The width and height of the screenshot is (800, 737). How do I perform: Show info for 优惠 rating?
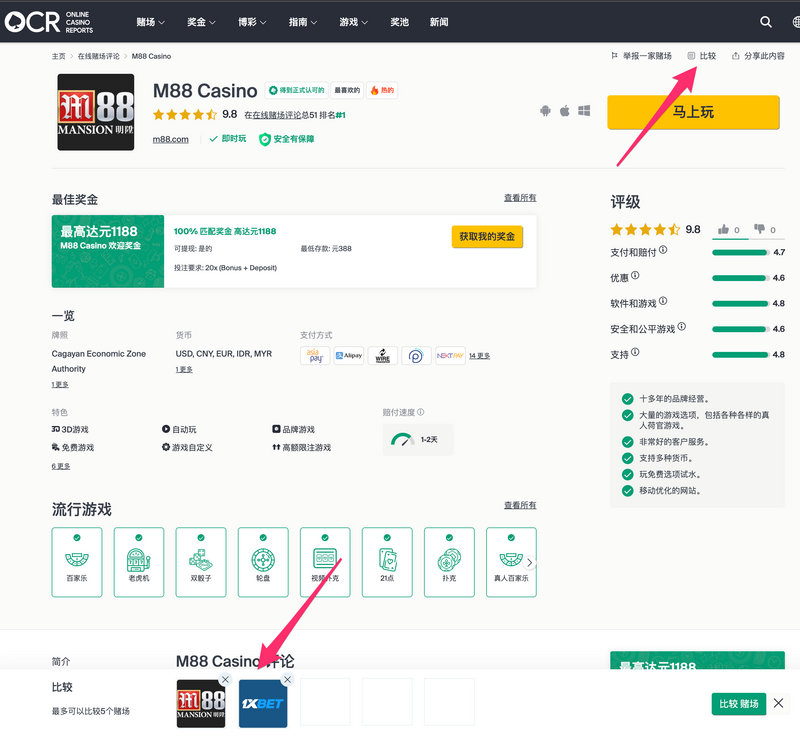click(x=635, y=275)
